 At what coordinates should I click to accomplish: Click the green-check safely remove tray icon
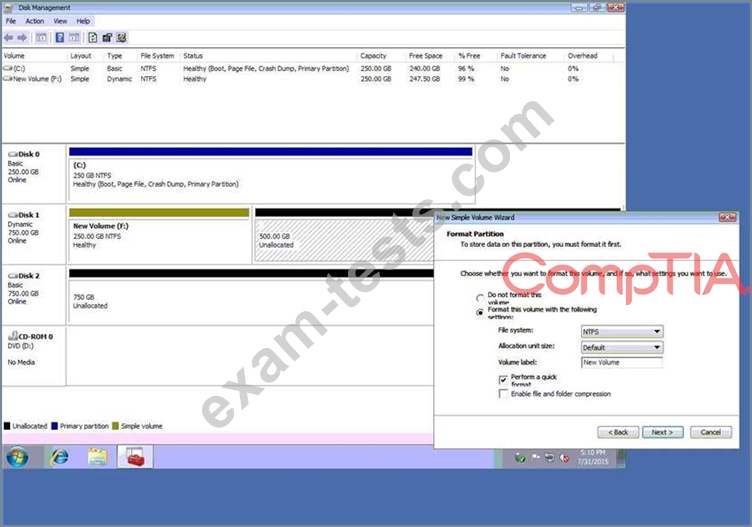[x=520, y=458]
